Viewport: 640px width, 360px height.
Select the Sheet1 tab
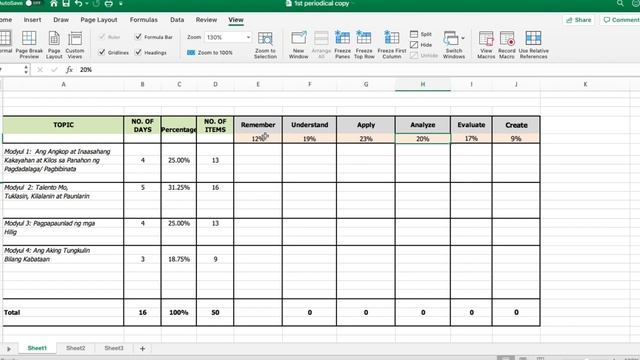[x=37, y=348]
